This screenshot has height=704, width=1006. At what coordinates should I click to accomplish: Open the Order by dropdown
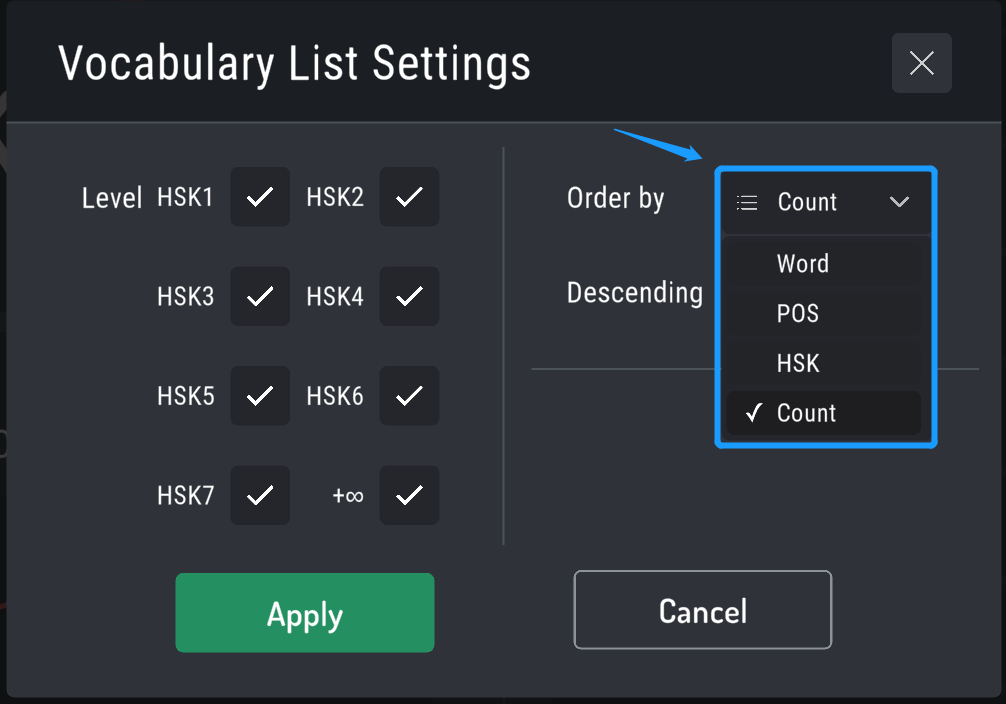pyautogui.click(x=825, y=202)
